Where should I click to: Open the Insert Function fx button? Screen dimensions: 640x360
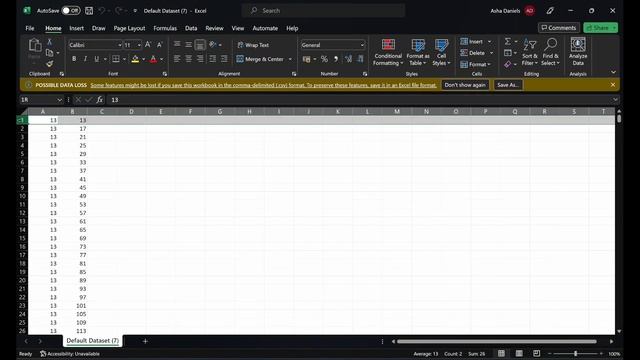click(x=100, y=100)
